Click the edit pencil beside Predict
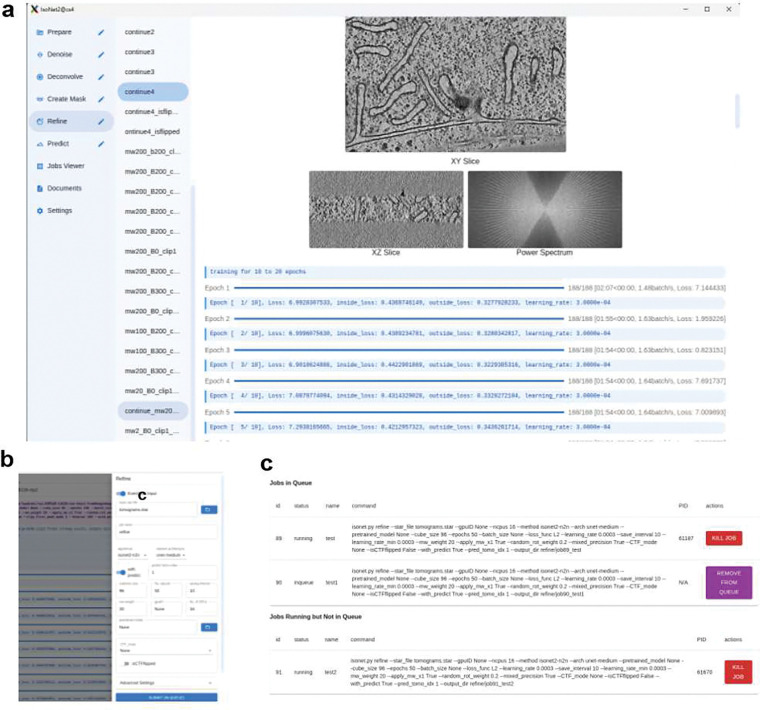 click(101, 144)
